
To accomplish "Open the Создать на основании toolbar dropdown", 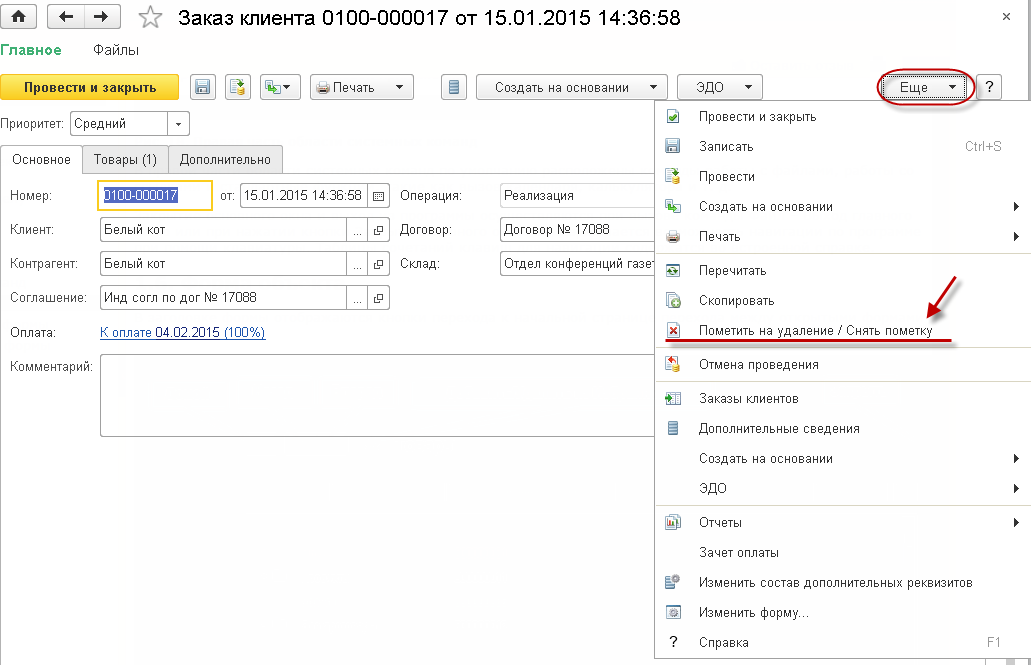I will point(571,87).
